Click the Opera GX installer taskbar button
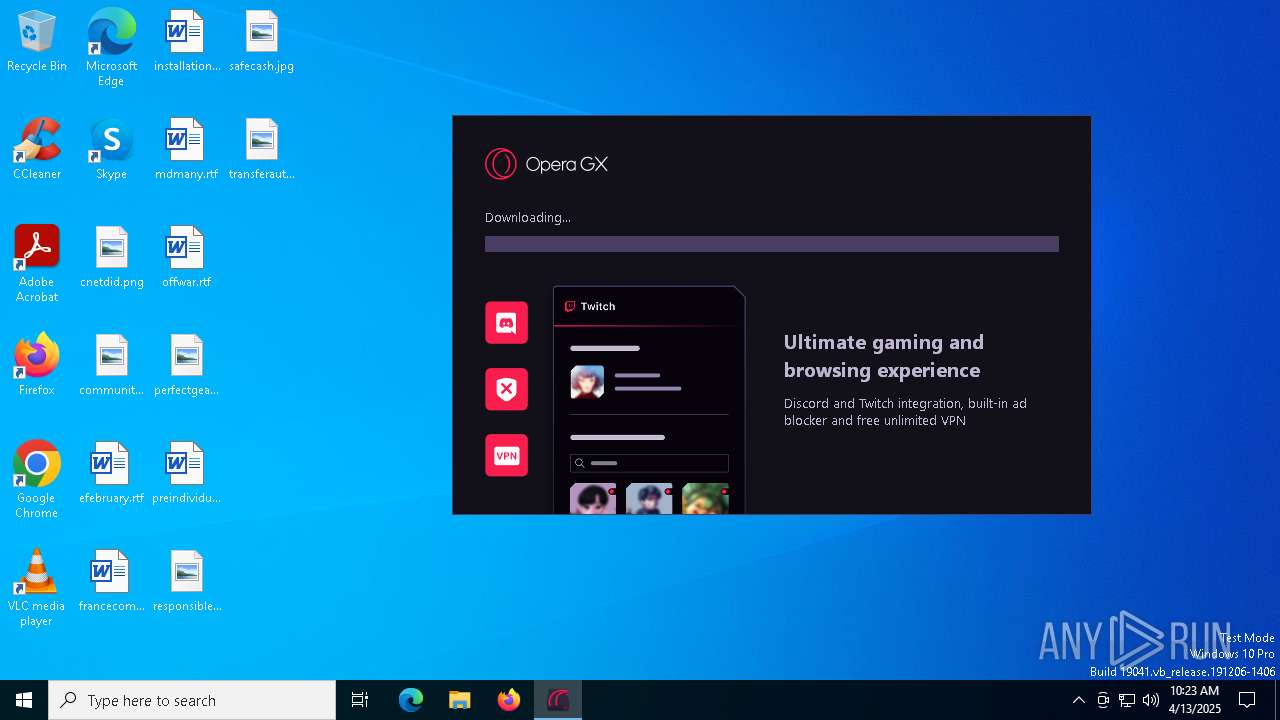1280x720 pixels. 557,700
